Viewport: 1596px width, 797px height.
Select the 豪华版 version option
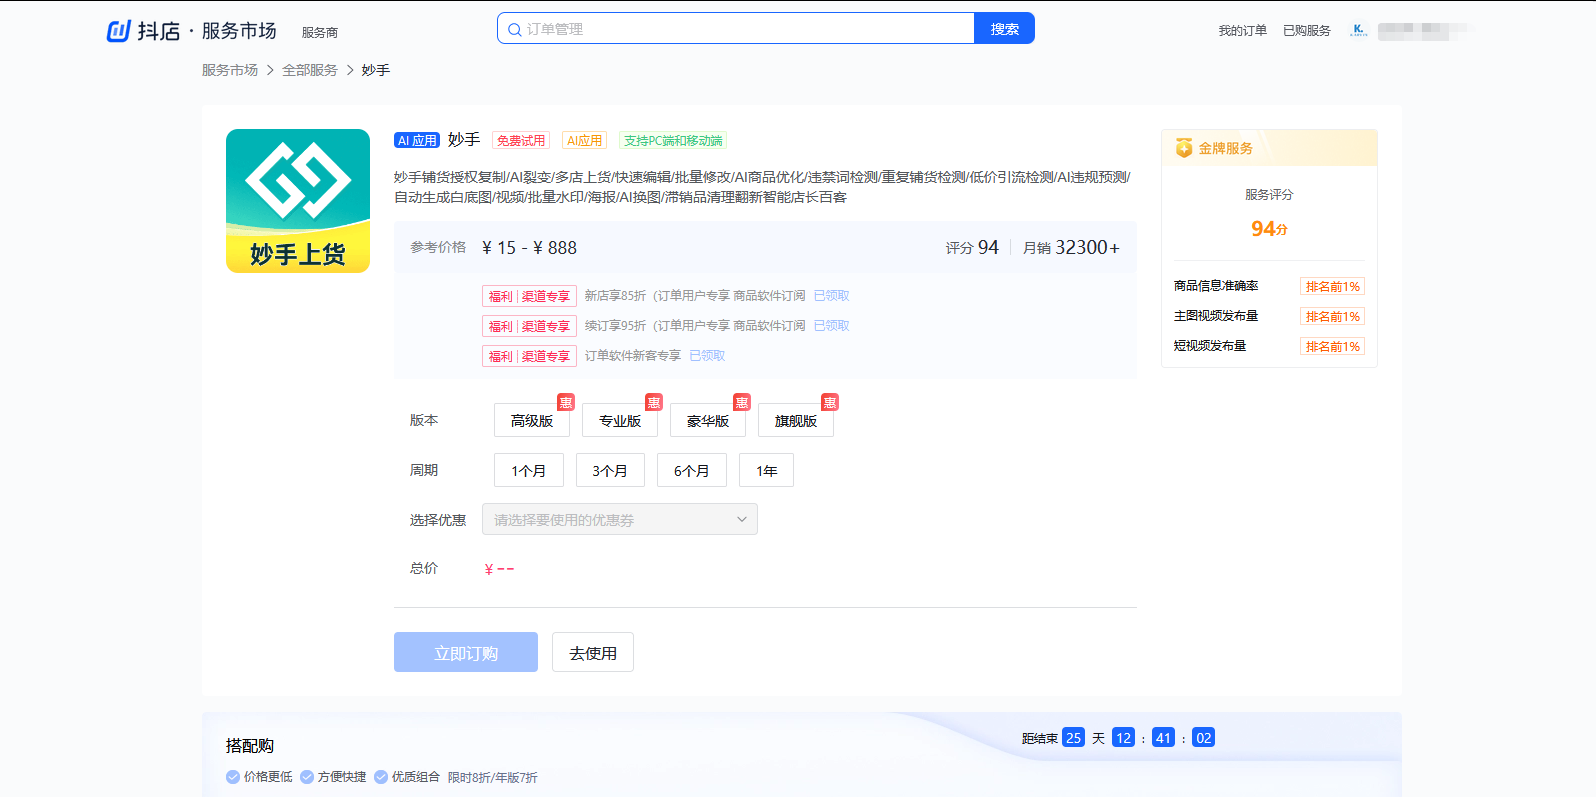pyautogui.click(x=708, y=420)
